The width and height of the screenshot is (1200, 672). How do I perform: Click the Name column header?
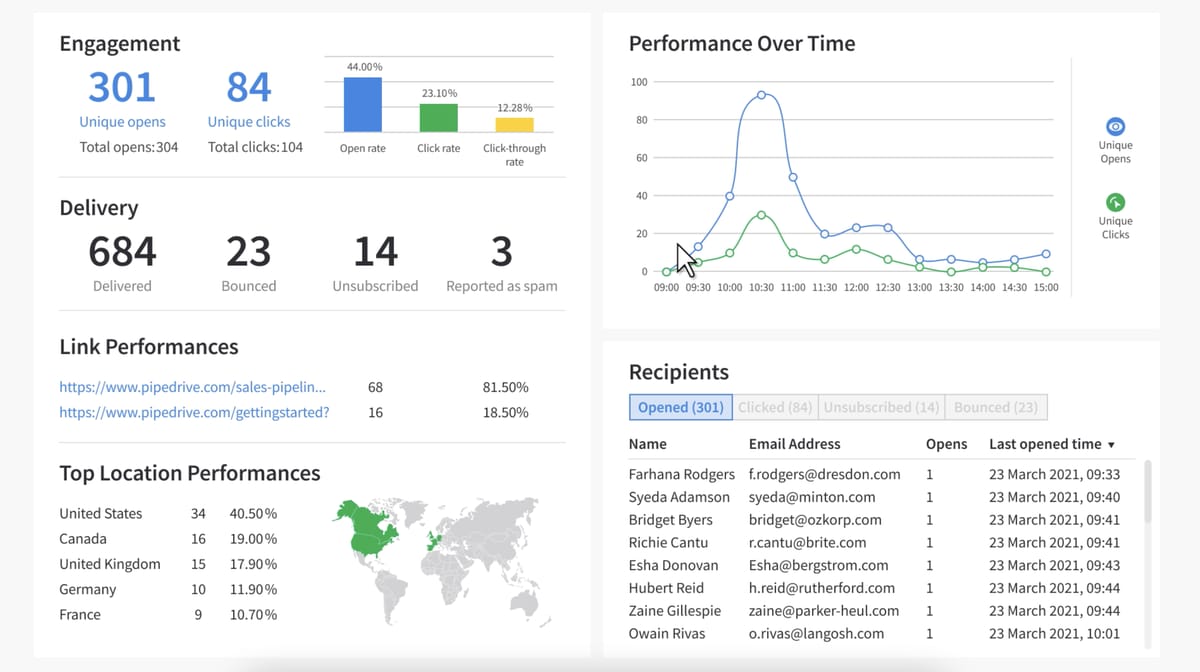pyautogui.click(x=647, y=444)
